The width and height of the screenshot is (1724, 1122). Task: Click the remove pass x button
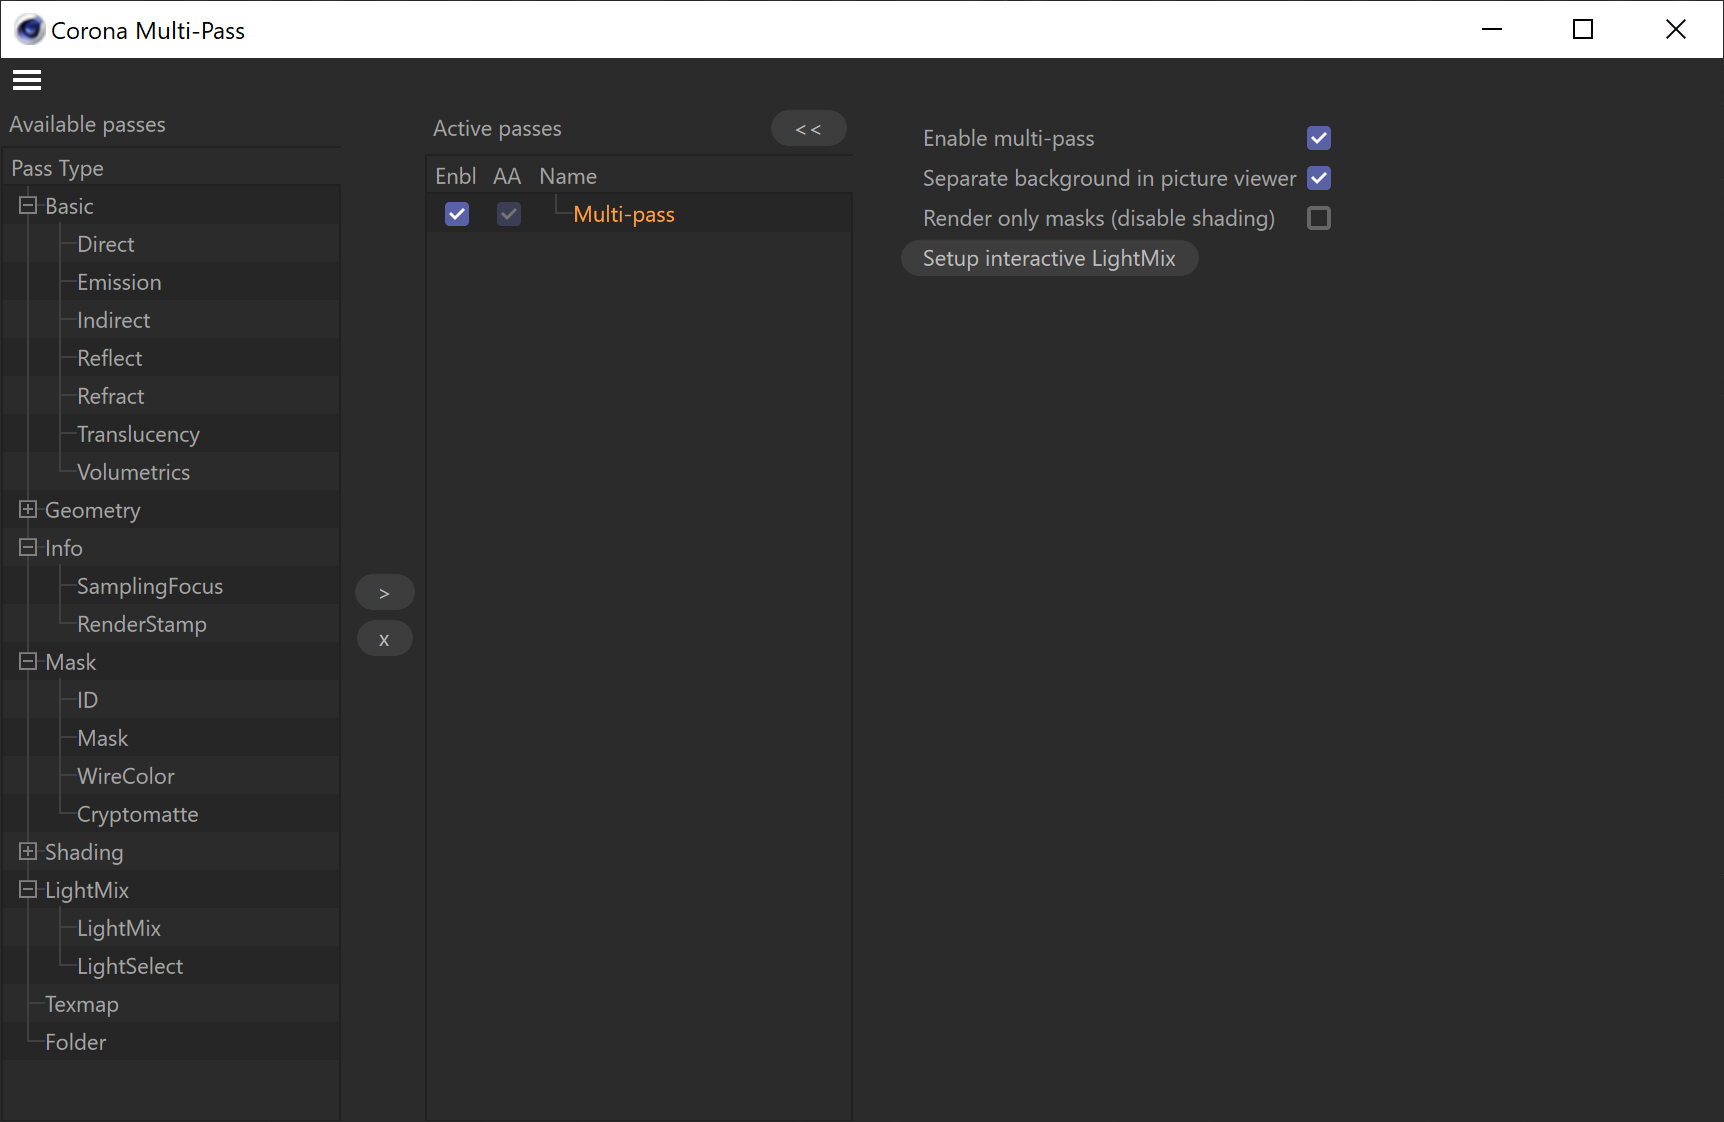pyautogui.click(x=384, y=639)
